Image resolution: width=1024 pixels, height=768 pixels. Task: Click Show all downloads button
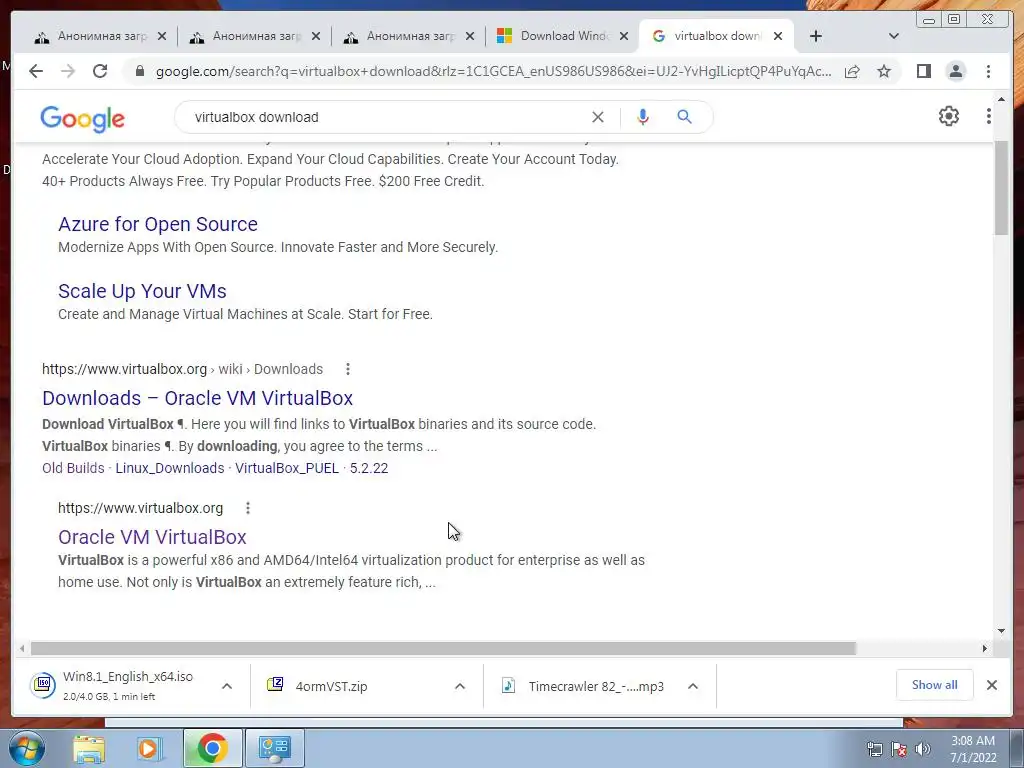(x=935, y=685)
